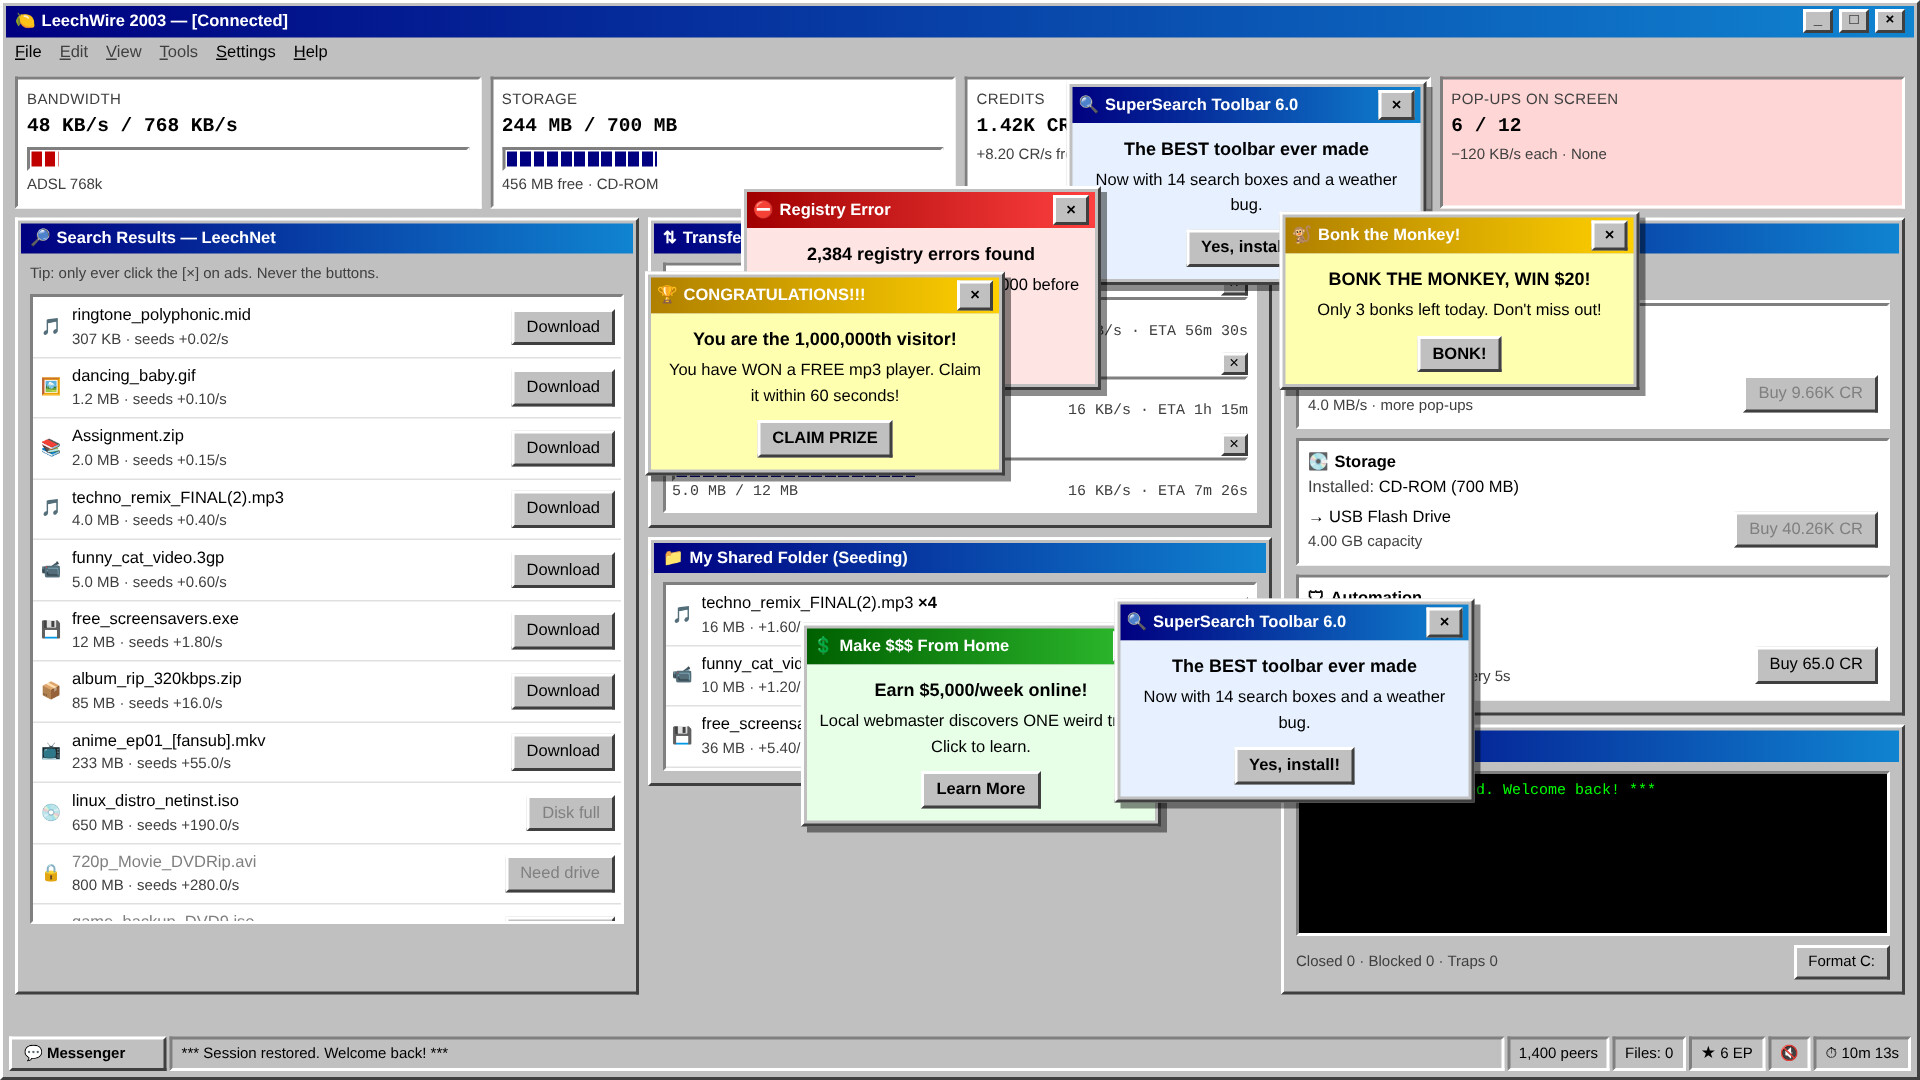The height and width of the screenshot is (1080, 1920).
Task: Close the upper SuperSearch Toolbar pop-up
Action: click(1396, 105)
